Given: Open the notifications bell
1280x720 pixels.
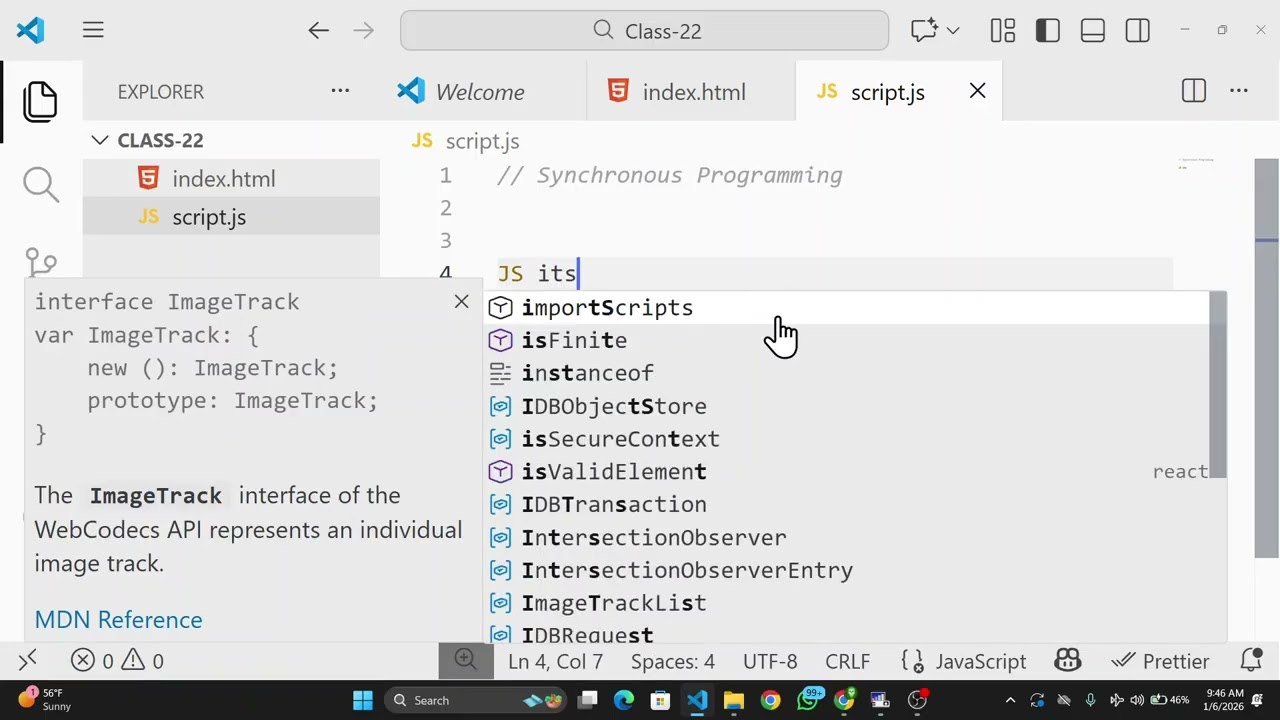Looking at the screenshot, I should tap(1251, 661).
